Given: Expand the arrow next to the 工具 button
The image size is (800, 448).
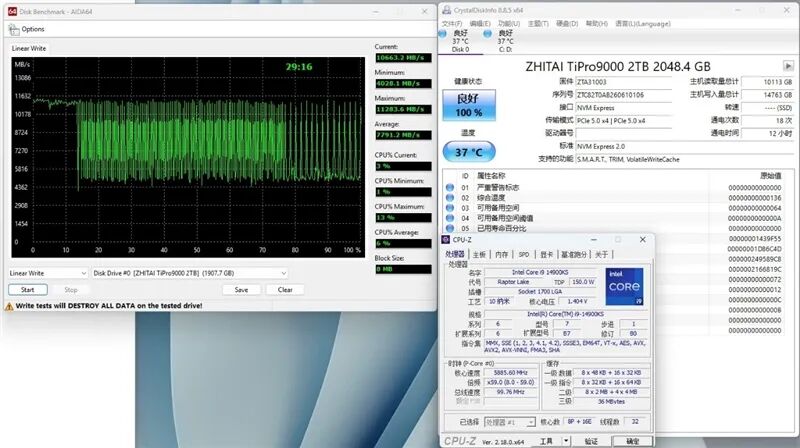Looking at the screenshot, I should (x=566, y=441).
